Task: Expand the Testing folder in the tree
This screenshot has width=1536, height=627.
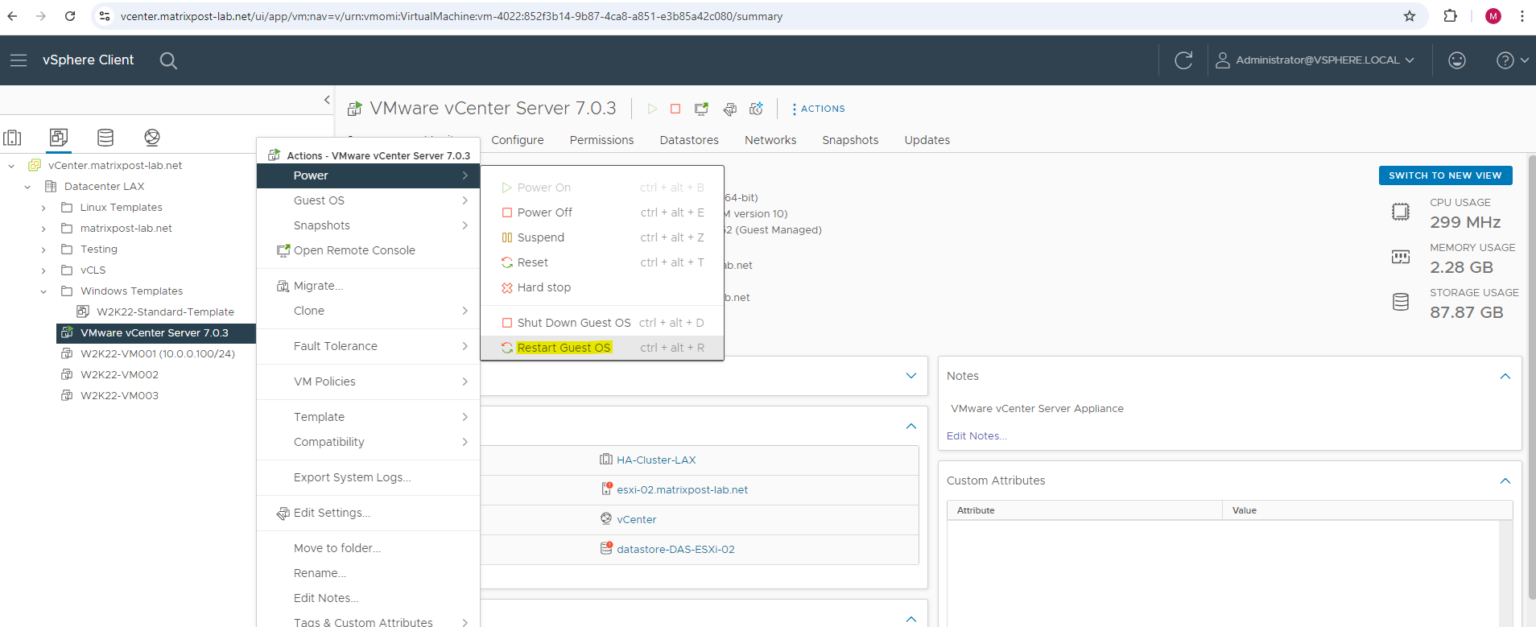Action: coord(43,248)
